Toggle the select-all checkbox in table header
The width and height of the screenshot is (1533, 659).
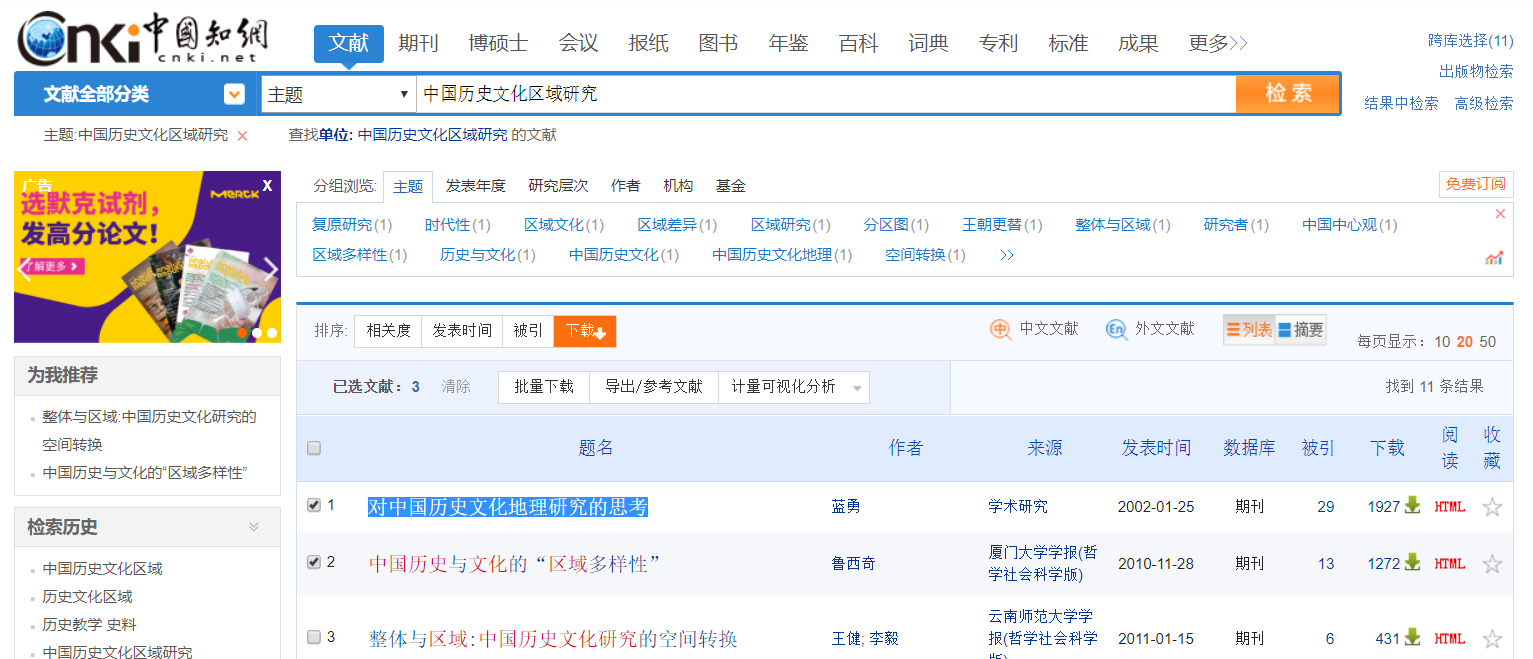pos(314,448)
